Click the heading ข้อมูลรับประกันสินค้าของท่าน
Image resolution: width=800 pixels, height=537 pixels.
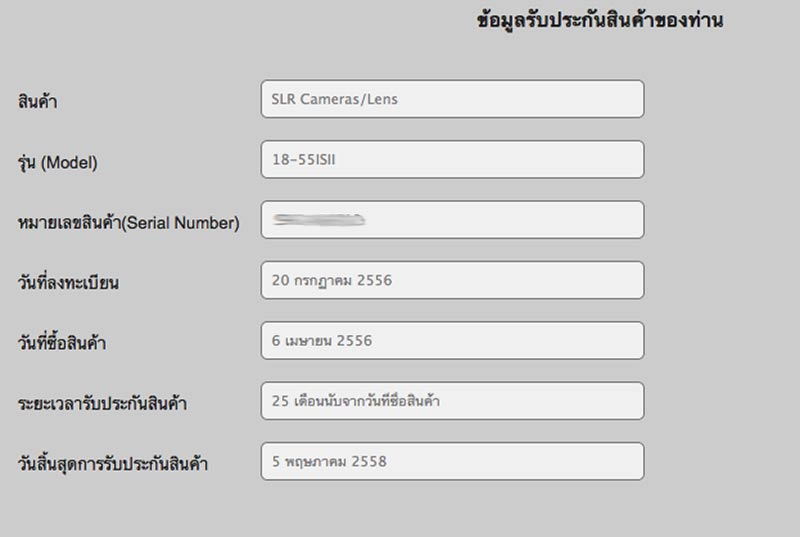(600, 21)
